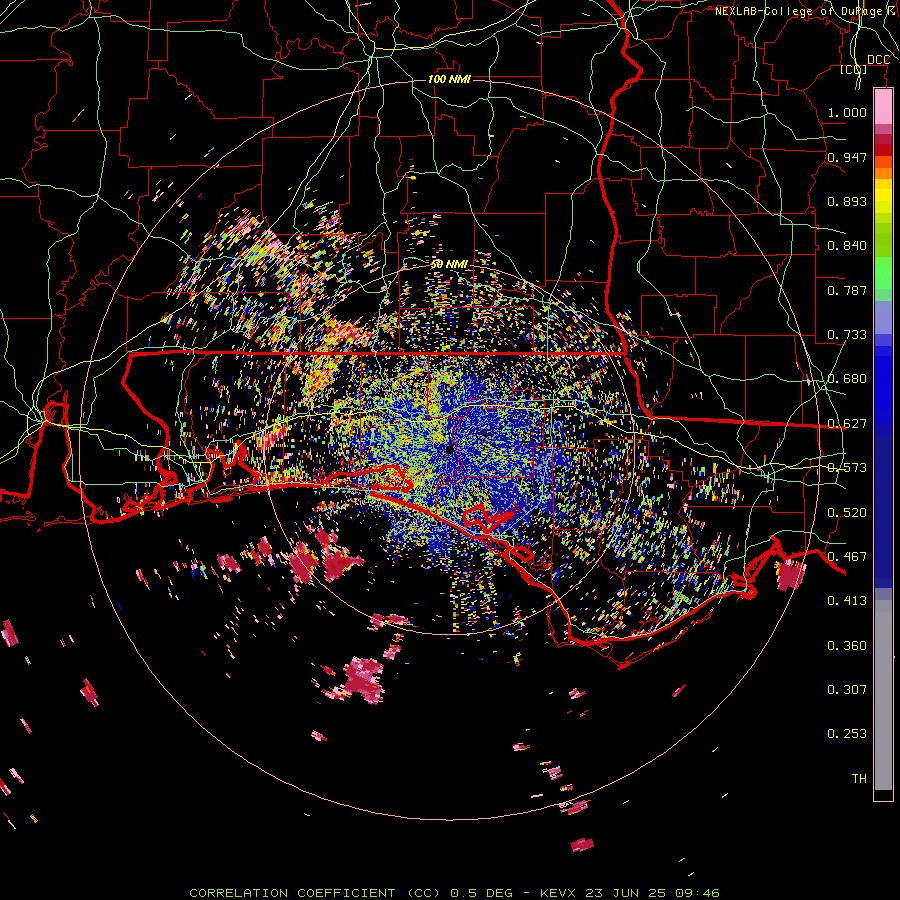900x900 pixels.
Task: Click the 0.253 value on the color scale
Action: click(847, 734)
